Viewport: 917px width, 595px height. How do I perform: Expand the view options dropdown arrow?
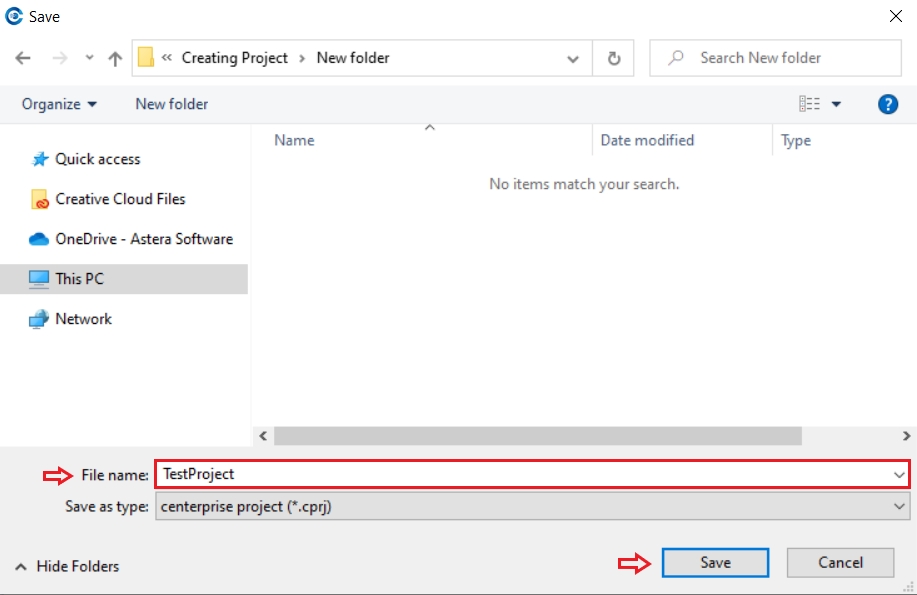[x=836, y=104]
